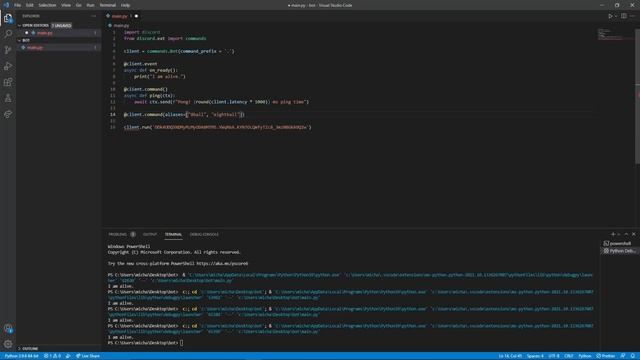Open the Testing flask view

pos(8,98)
